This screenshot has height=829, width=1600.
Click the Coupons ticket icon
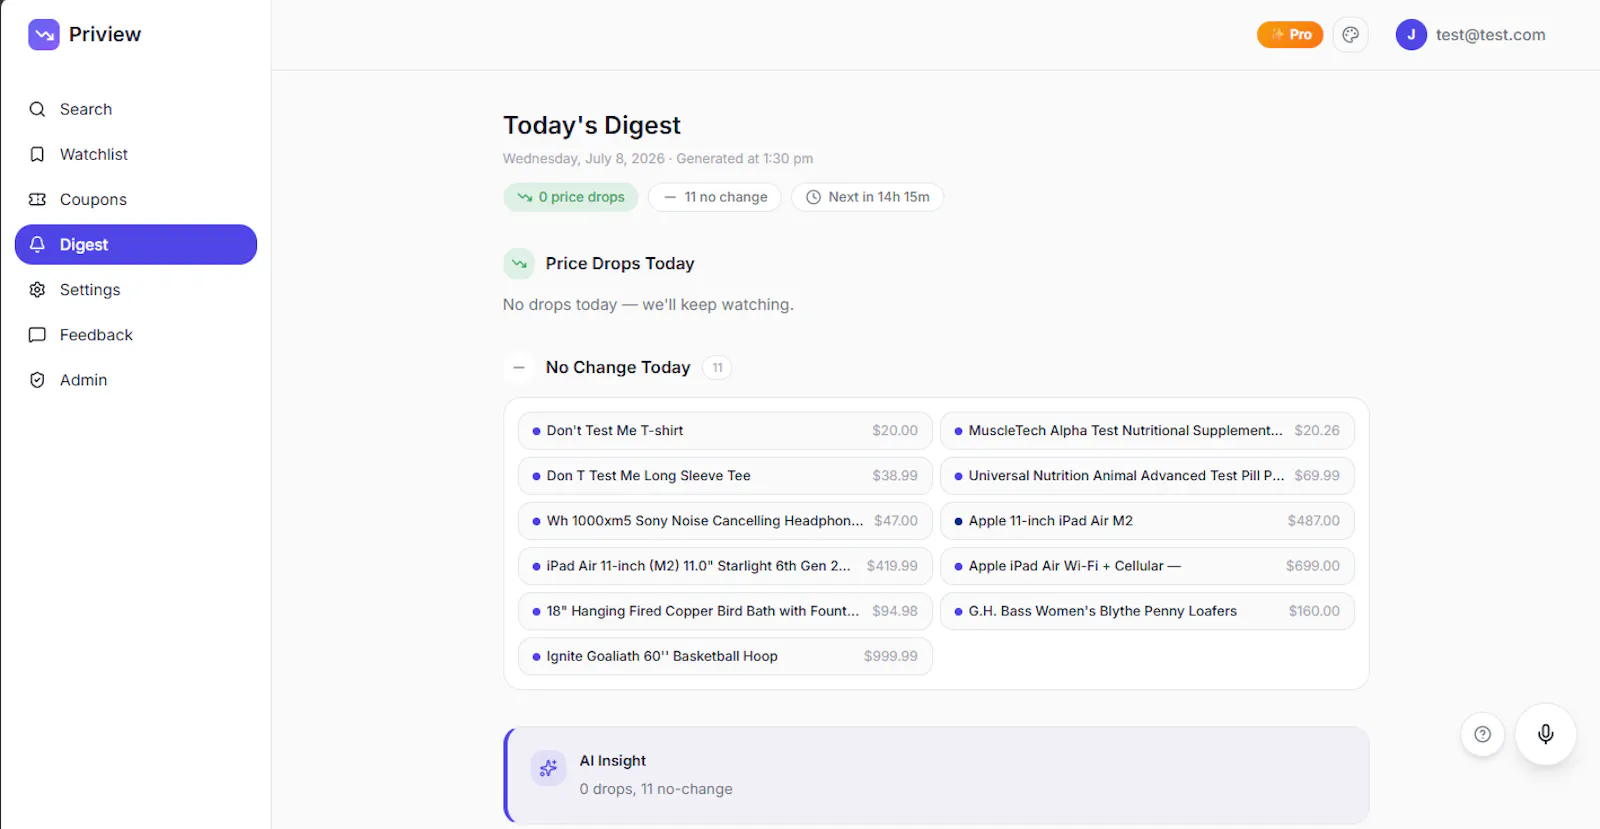(x=37, y=199)
